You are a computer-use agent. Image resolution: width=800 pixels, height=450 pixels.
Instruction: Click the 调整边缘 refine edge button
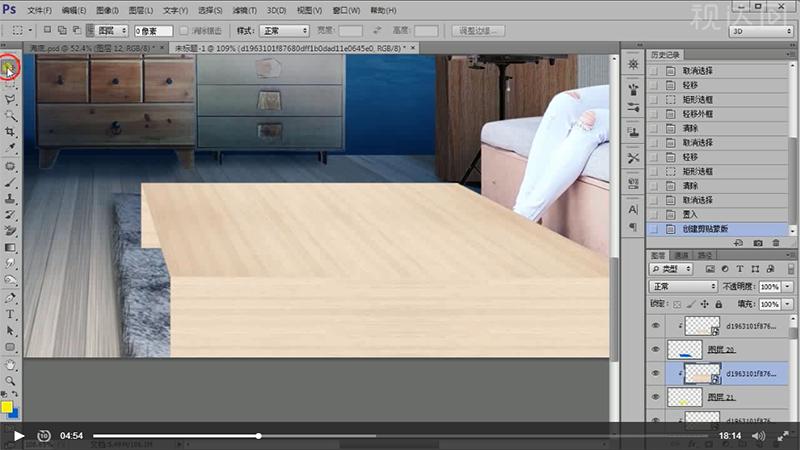tap(478, 31)
